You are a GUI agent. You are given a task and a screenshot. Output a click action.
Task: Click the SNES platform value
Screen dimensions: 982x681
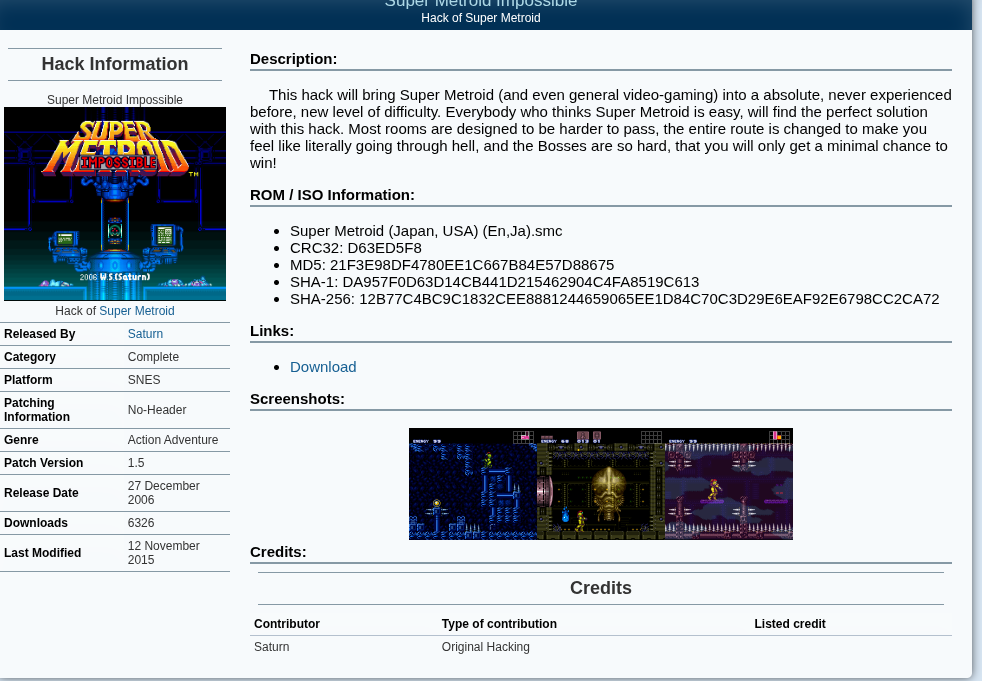point(144,380)
